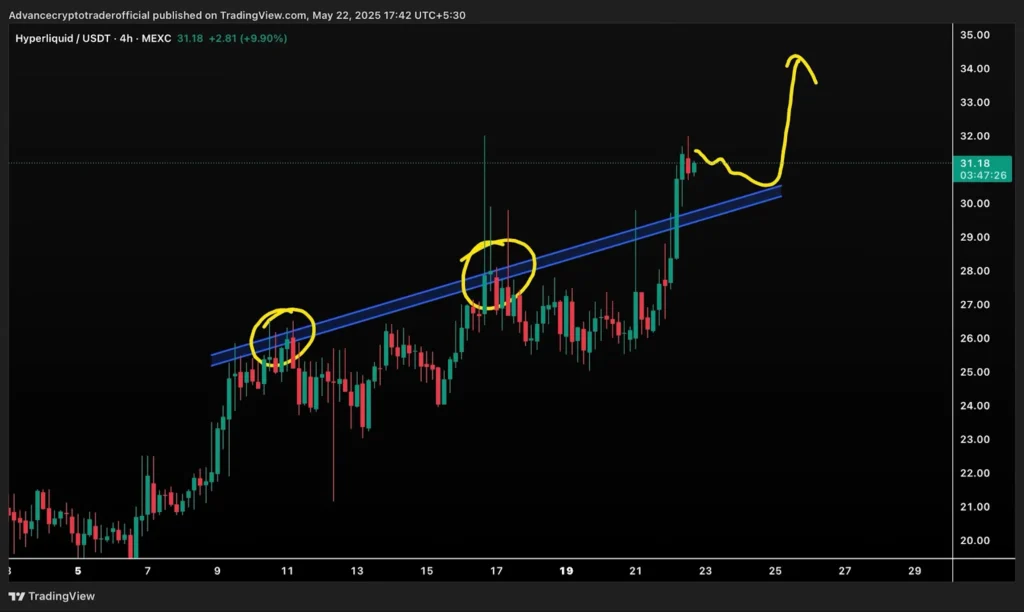Screen dimensions: 1024x612
Task: Click the 25.00 price axis label
Action: pyautogui.click(x=974, y=372)
